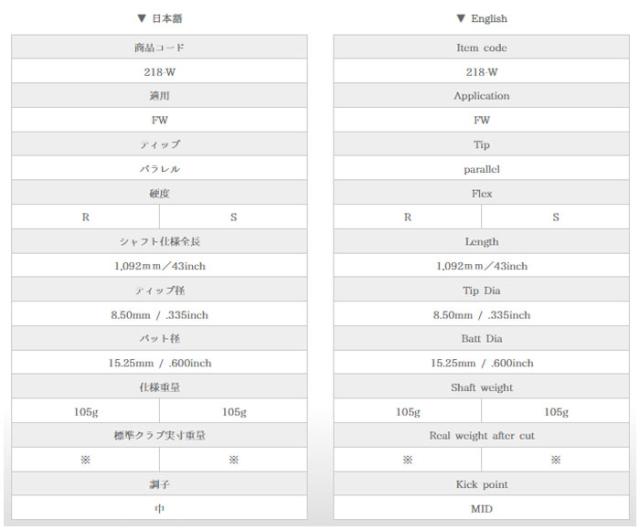Collapse the English section heading

tap(481, 19)
